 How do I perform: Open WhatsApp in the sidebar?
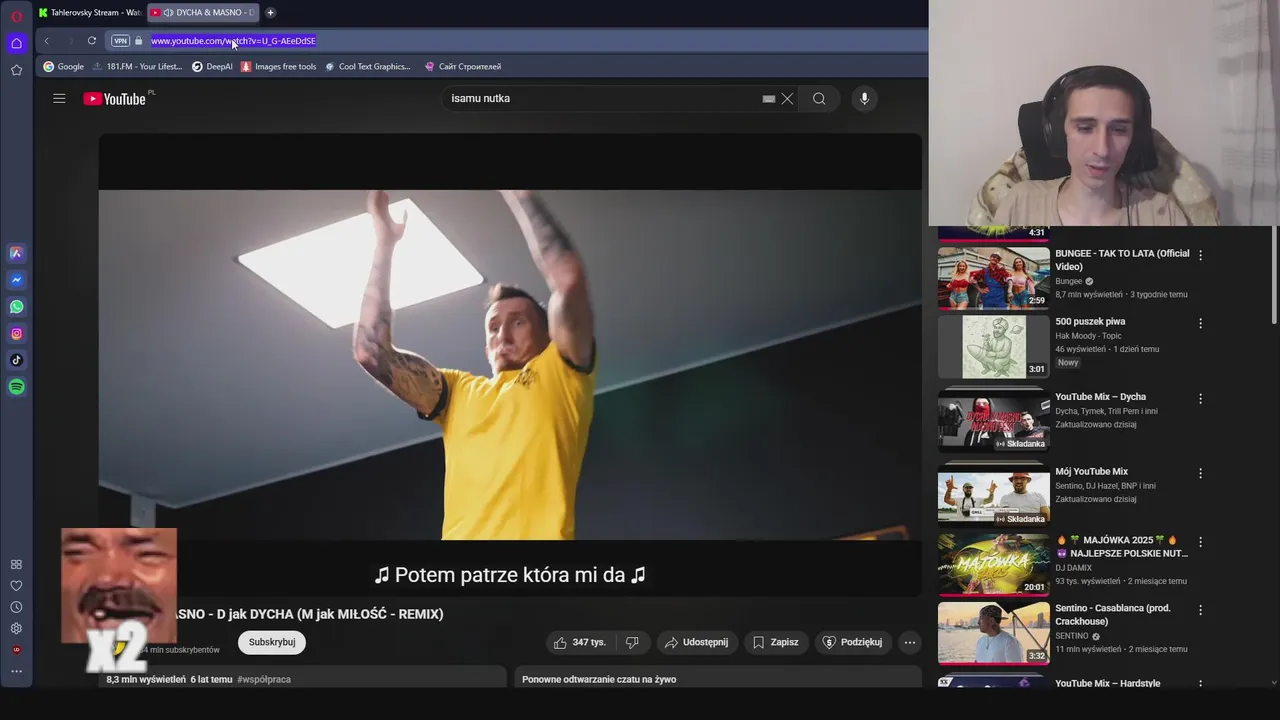[16, 307]
